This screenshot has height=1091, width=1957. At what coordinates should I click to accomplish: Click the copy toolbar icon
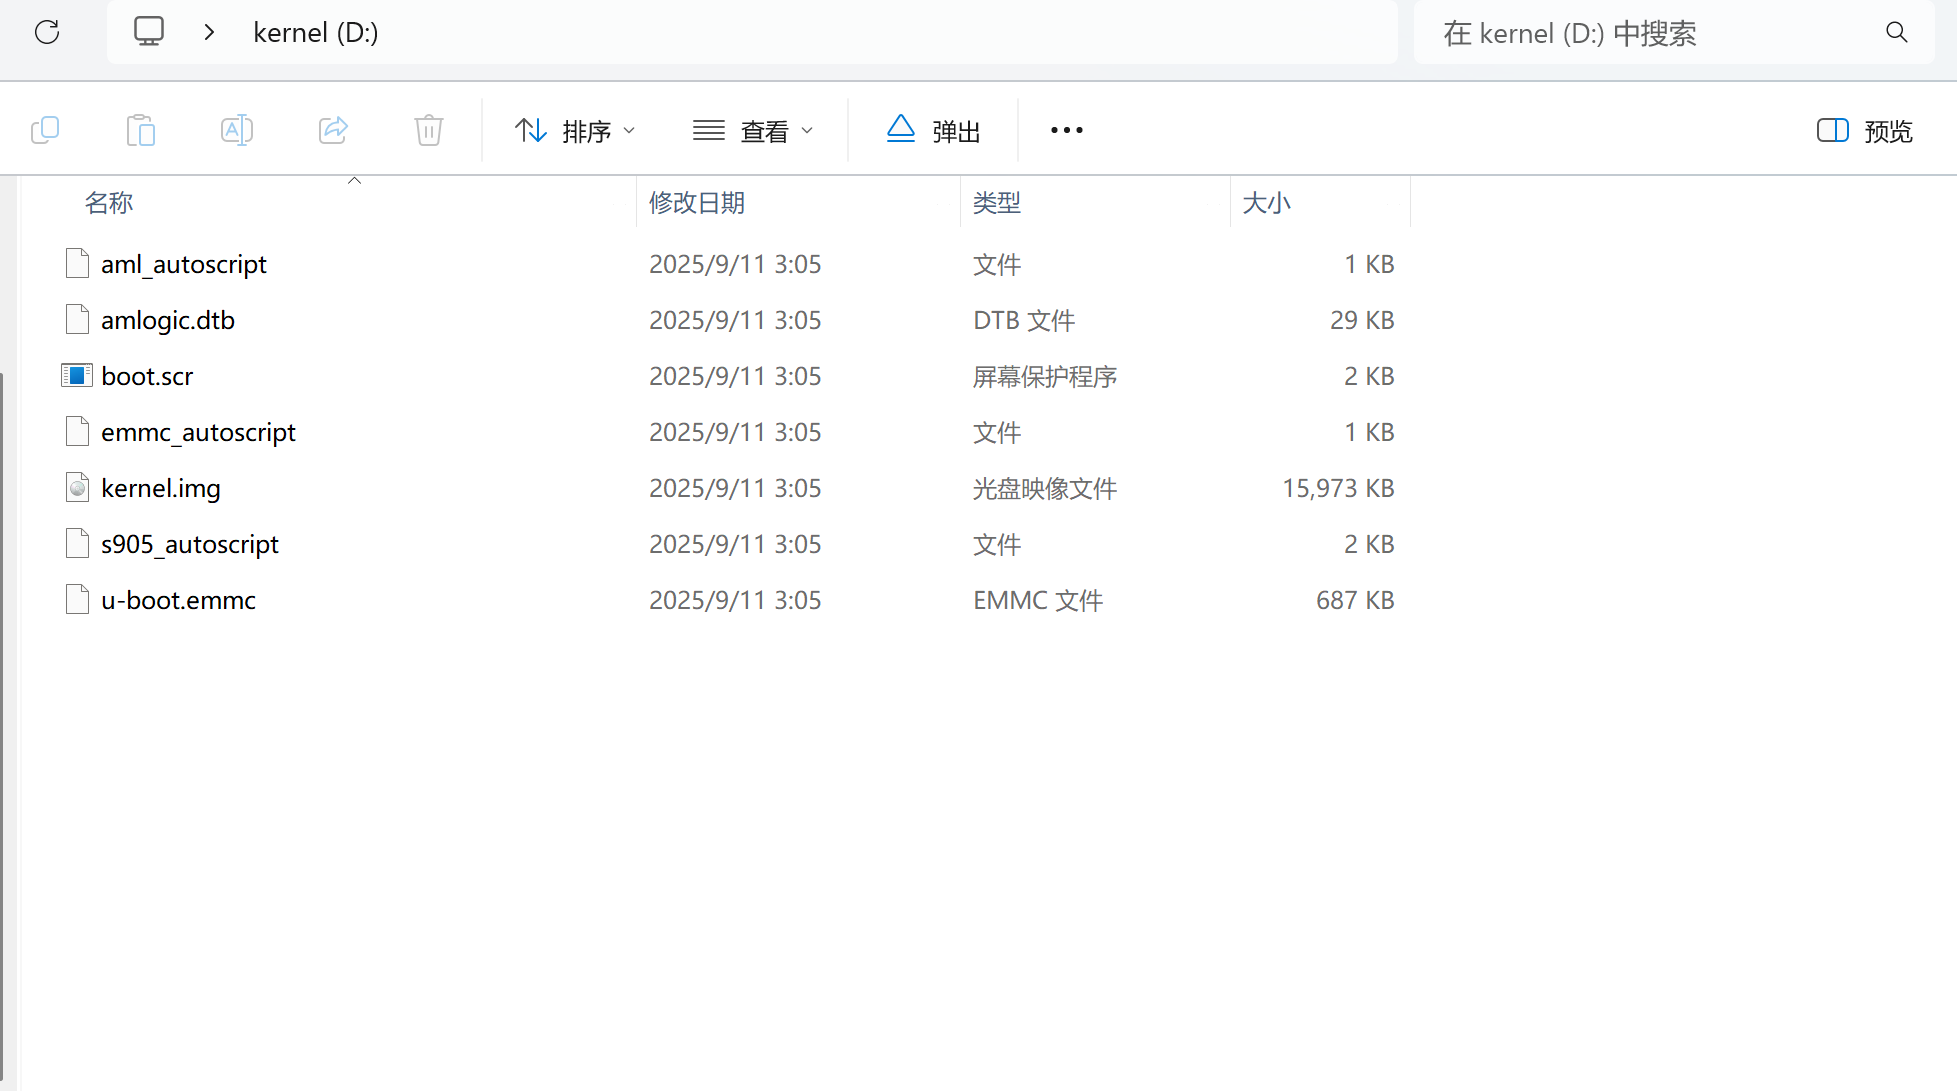(x=45, y=130)
